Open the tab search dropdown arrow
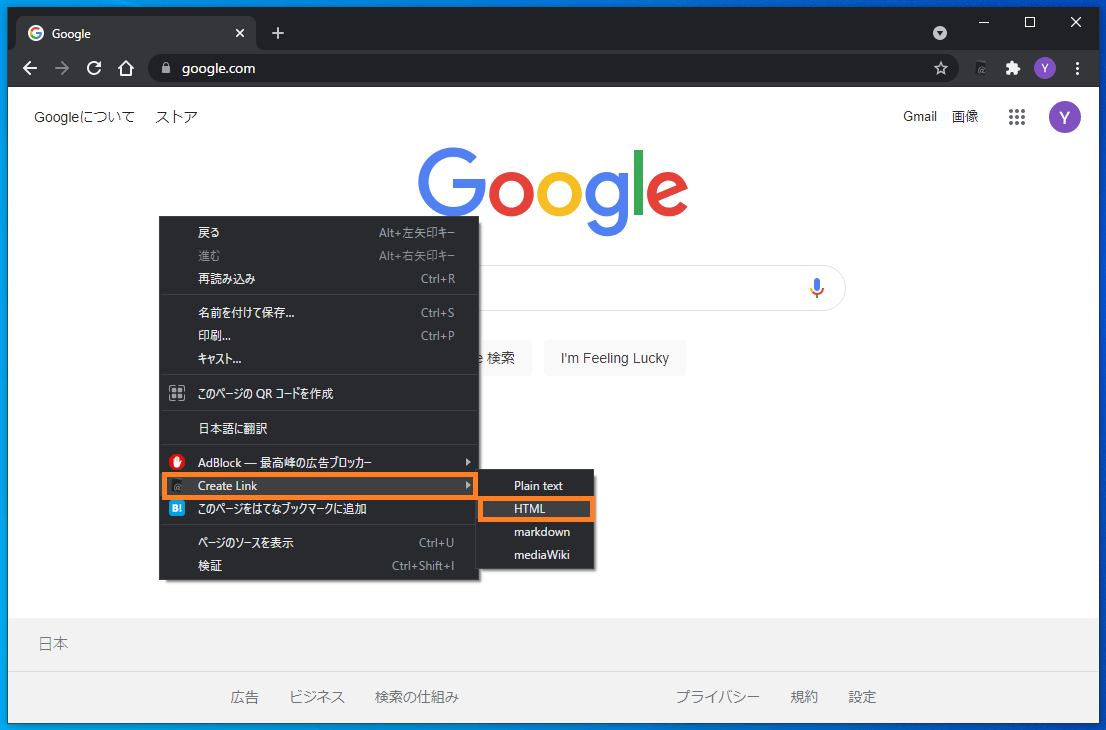The width and height of the screenshot is (1106, 730). click(940, 33)
